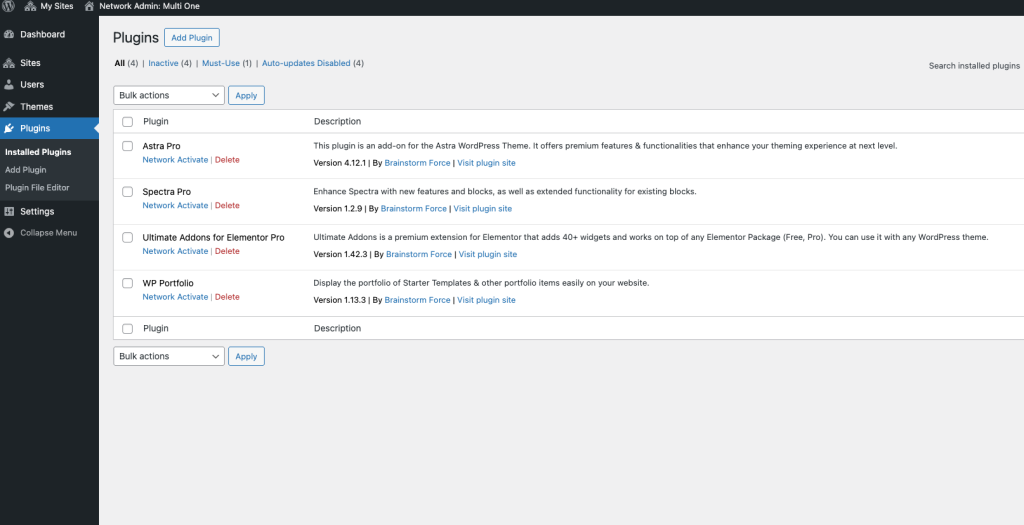
Task: Open Add Plugin submenu item
Action: (25, 170)
